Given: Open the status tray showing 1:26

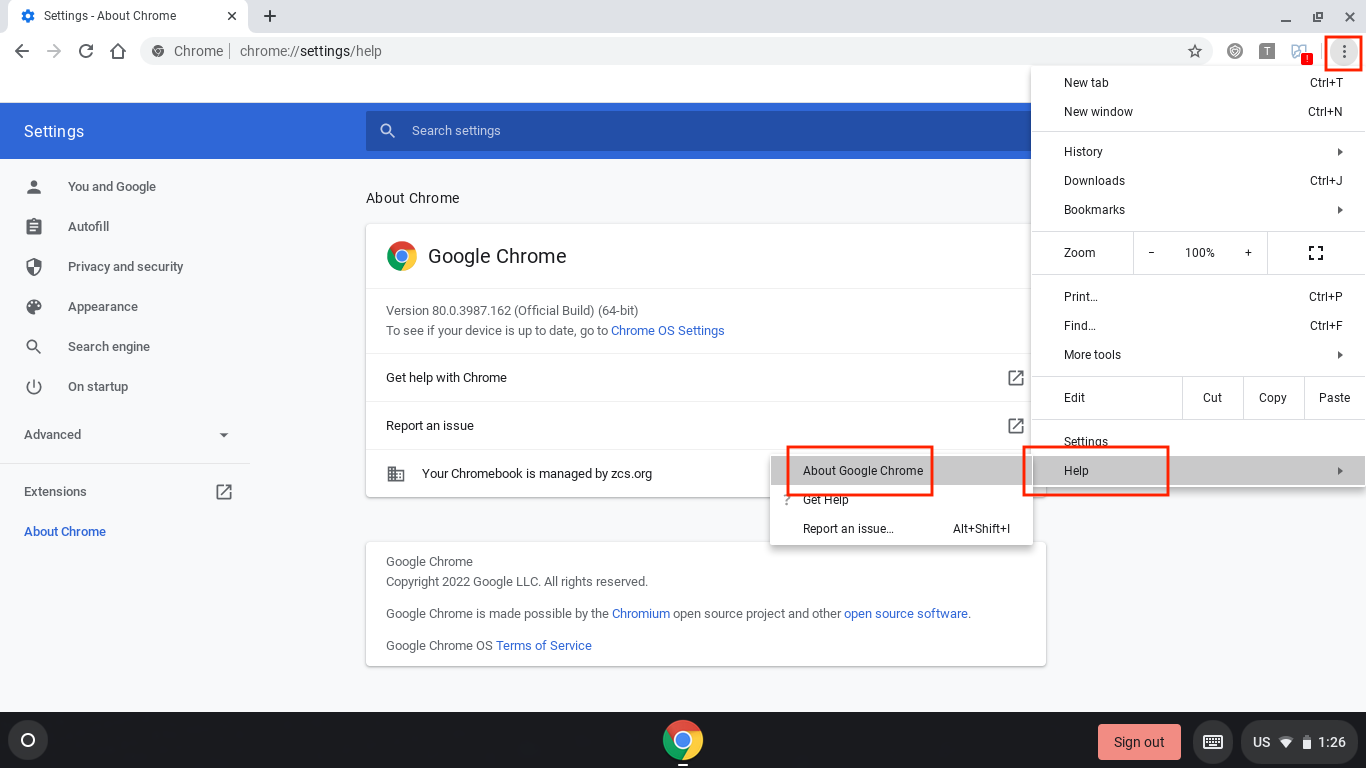Looking at the screenshot, I should [x=1298, y=742].
